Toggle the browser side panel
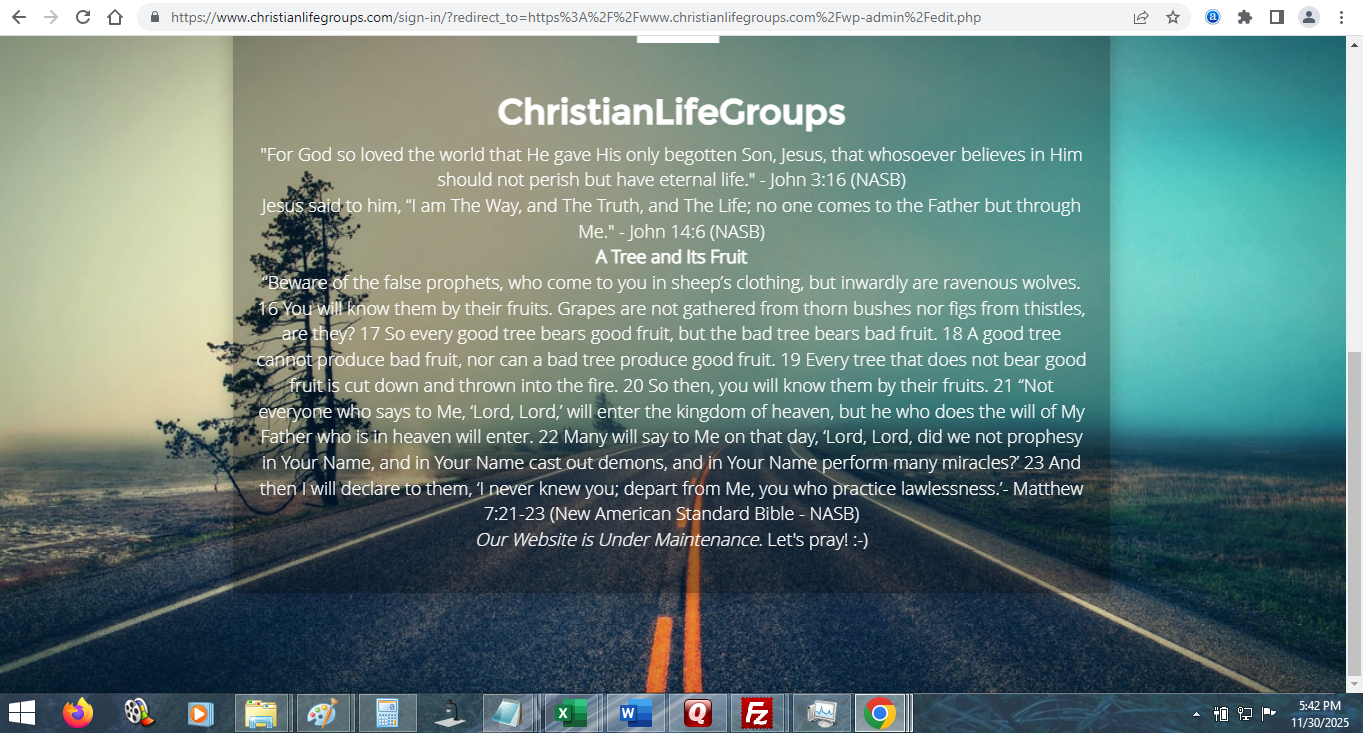 point(1277,17)
